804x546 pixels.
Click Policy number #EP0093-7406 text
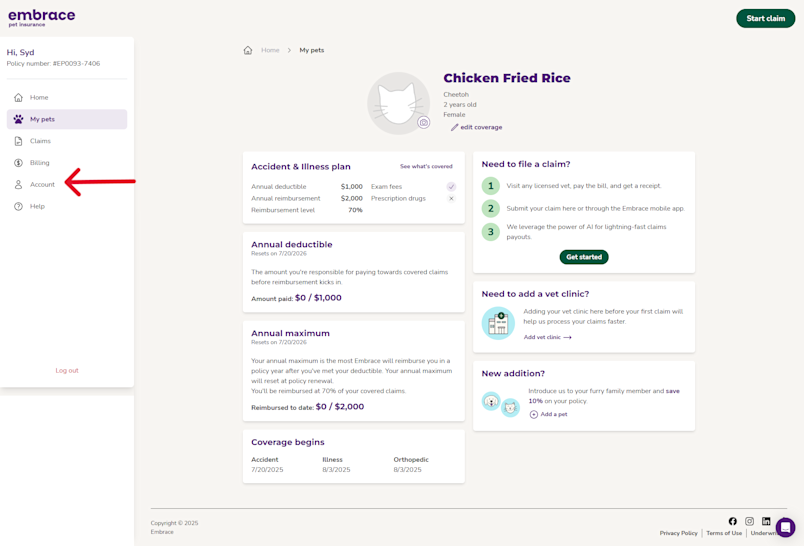click(x=53, y=64)
